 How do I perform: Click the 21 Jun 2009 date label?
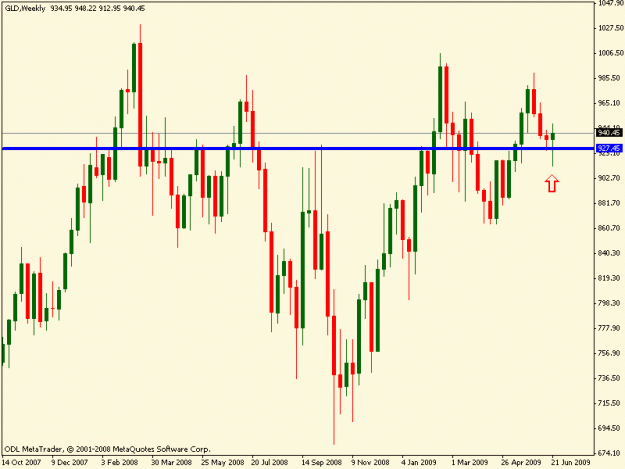[x=570, y=463]
